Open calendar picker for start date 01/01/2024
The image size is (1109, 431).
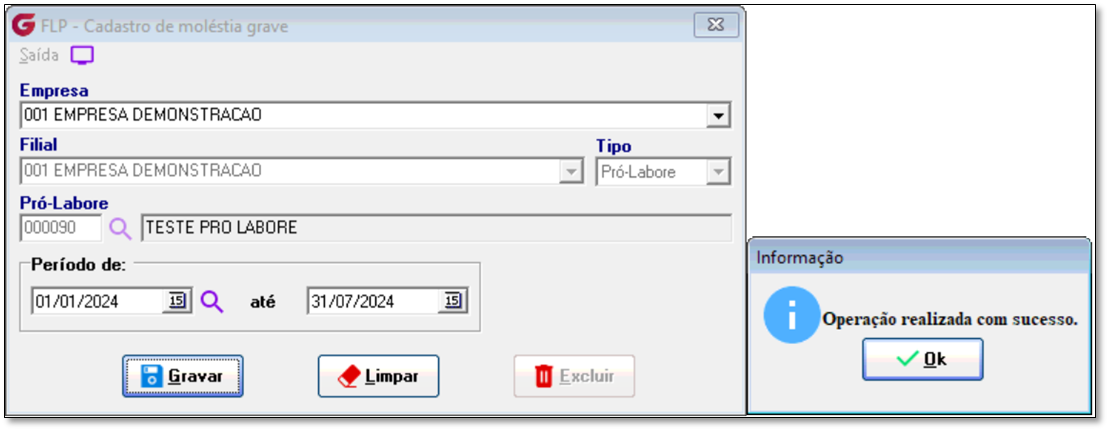tap(177, 301)
